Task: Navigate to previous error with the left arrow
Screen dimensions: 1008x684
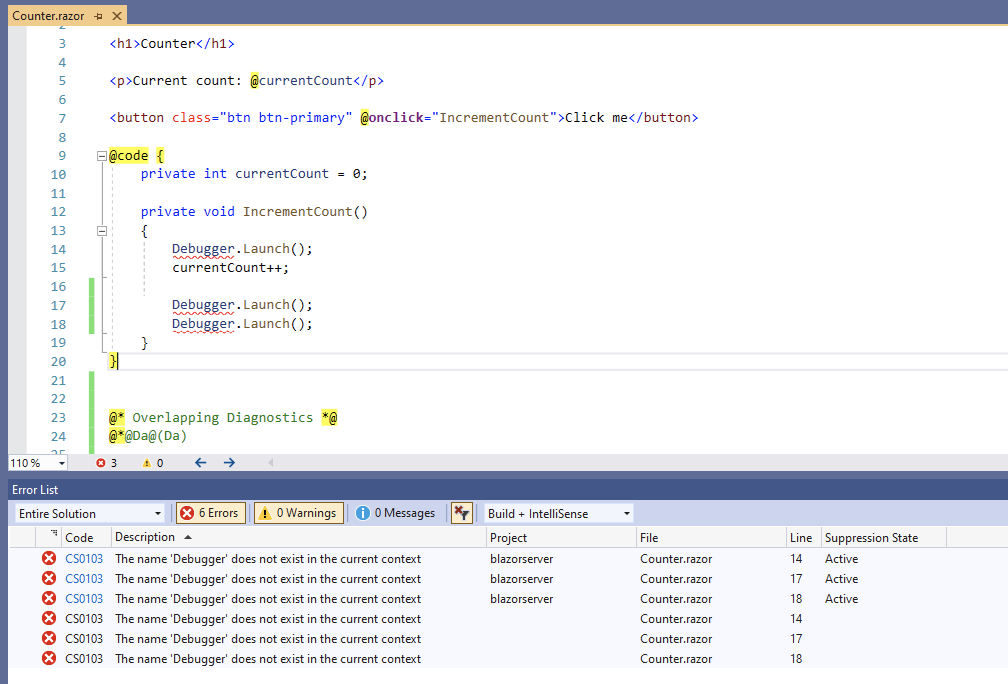Action: click(x=200, y=462)
